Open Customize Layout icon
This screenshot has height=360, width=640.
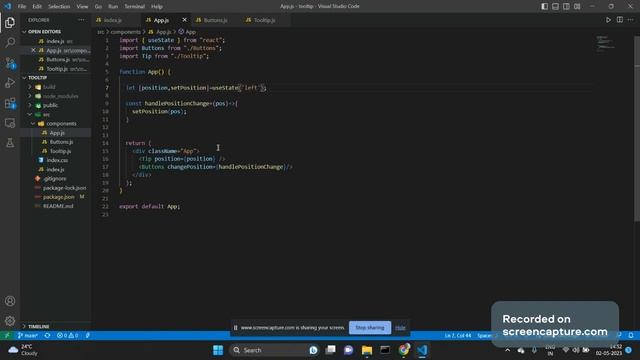pos(577,6)
